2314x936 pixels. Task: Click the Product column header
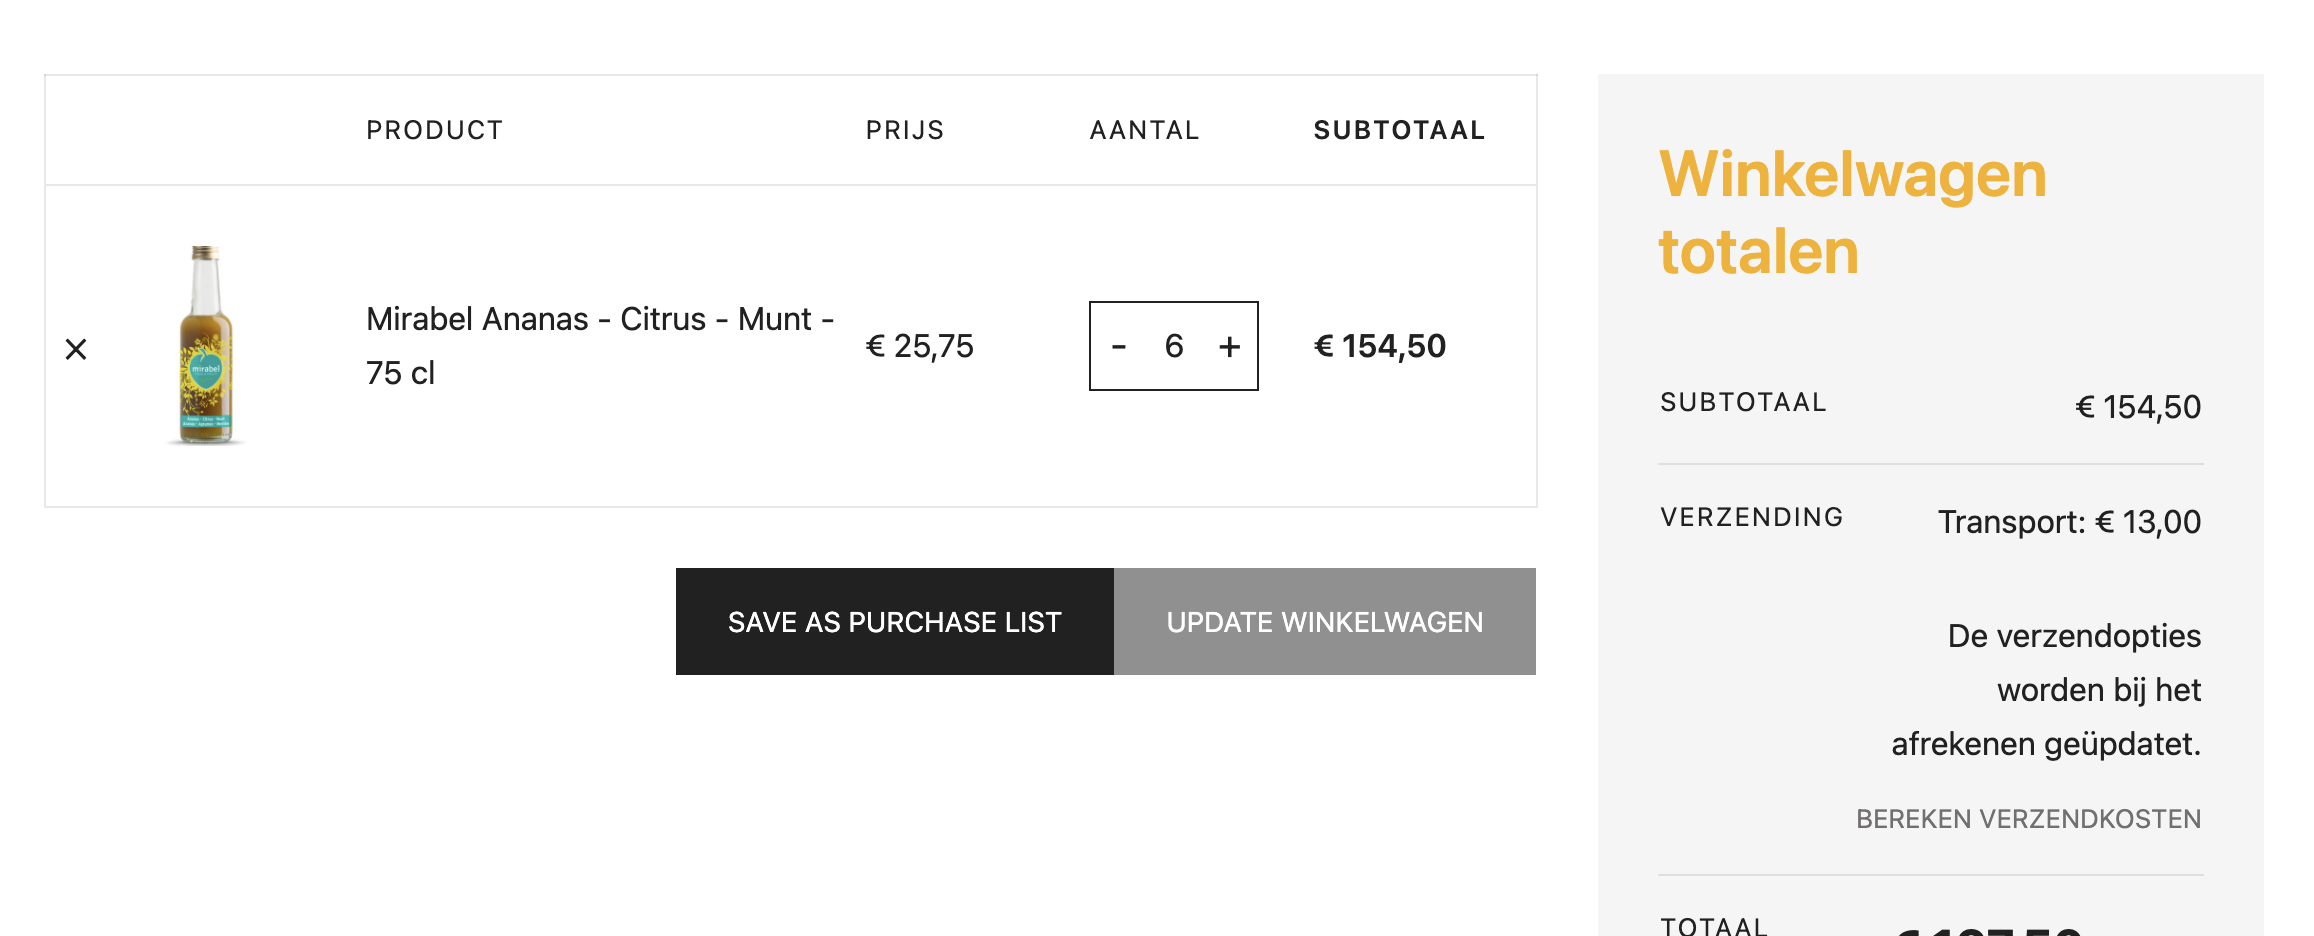(435, 130)
